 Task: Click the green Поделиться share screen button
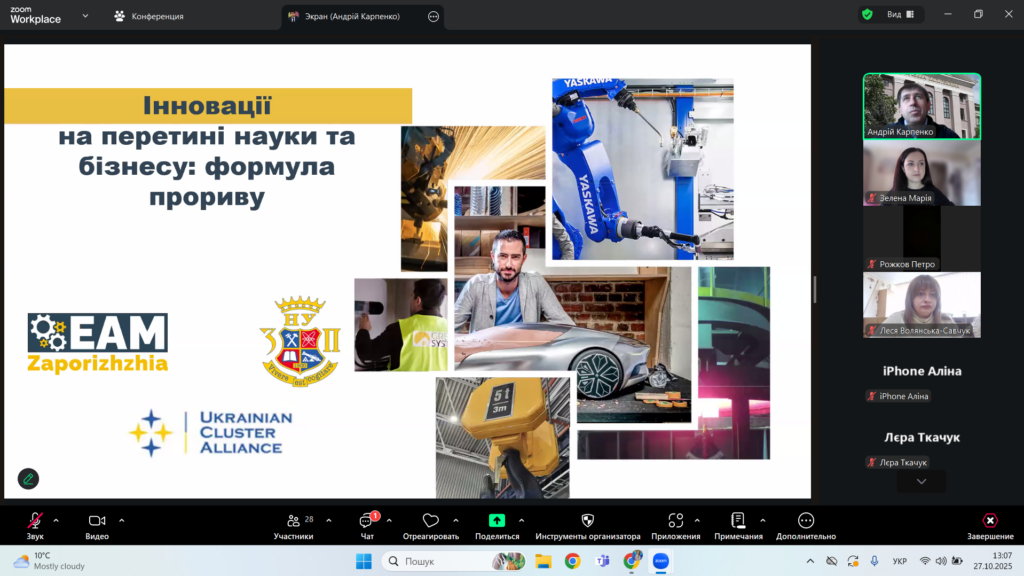(x=497, y=521)
